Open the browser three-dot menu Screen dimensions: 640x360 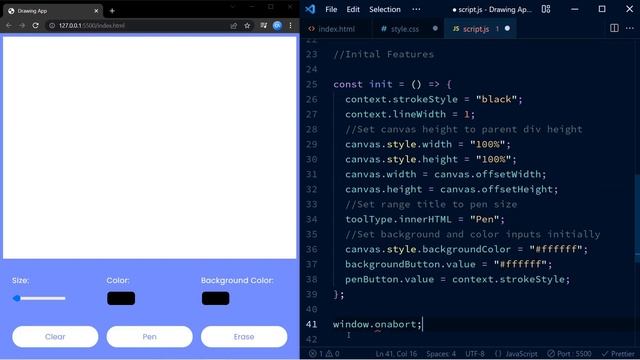[291, 25]
